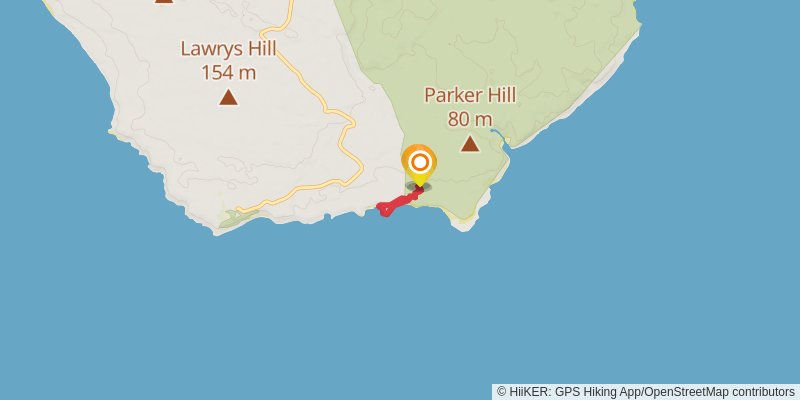Click the 154 m elevation text
Screen dimensions: 800x400
tap(228, 72)
